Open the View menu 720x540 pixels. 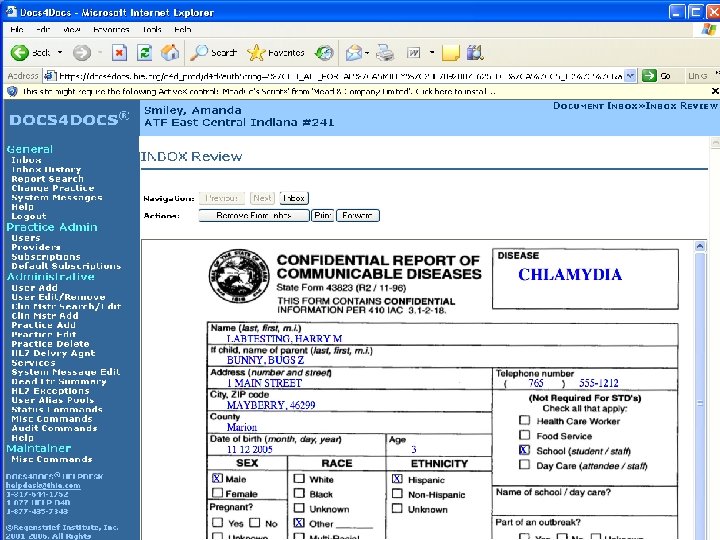(x=72, y=29)
